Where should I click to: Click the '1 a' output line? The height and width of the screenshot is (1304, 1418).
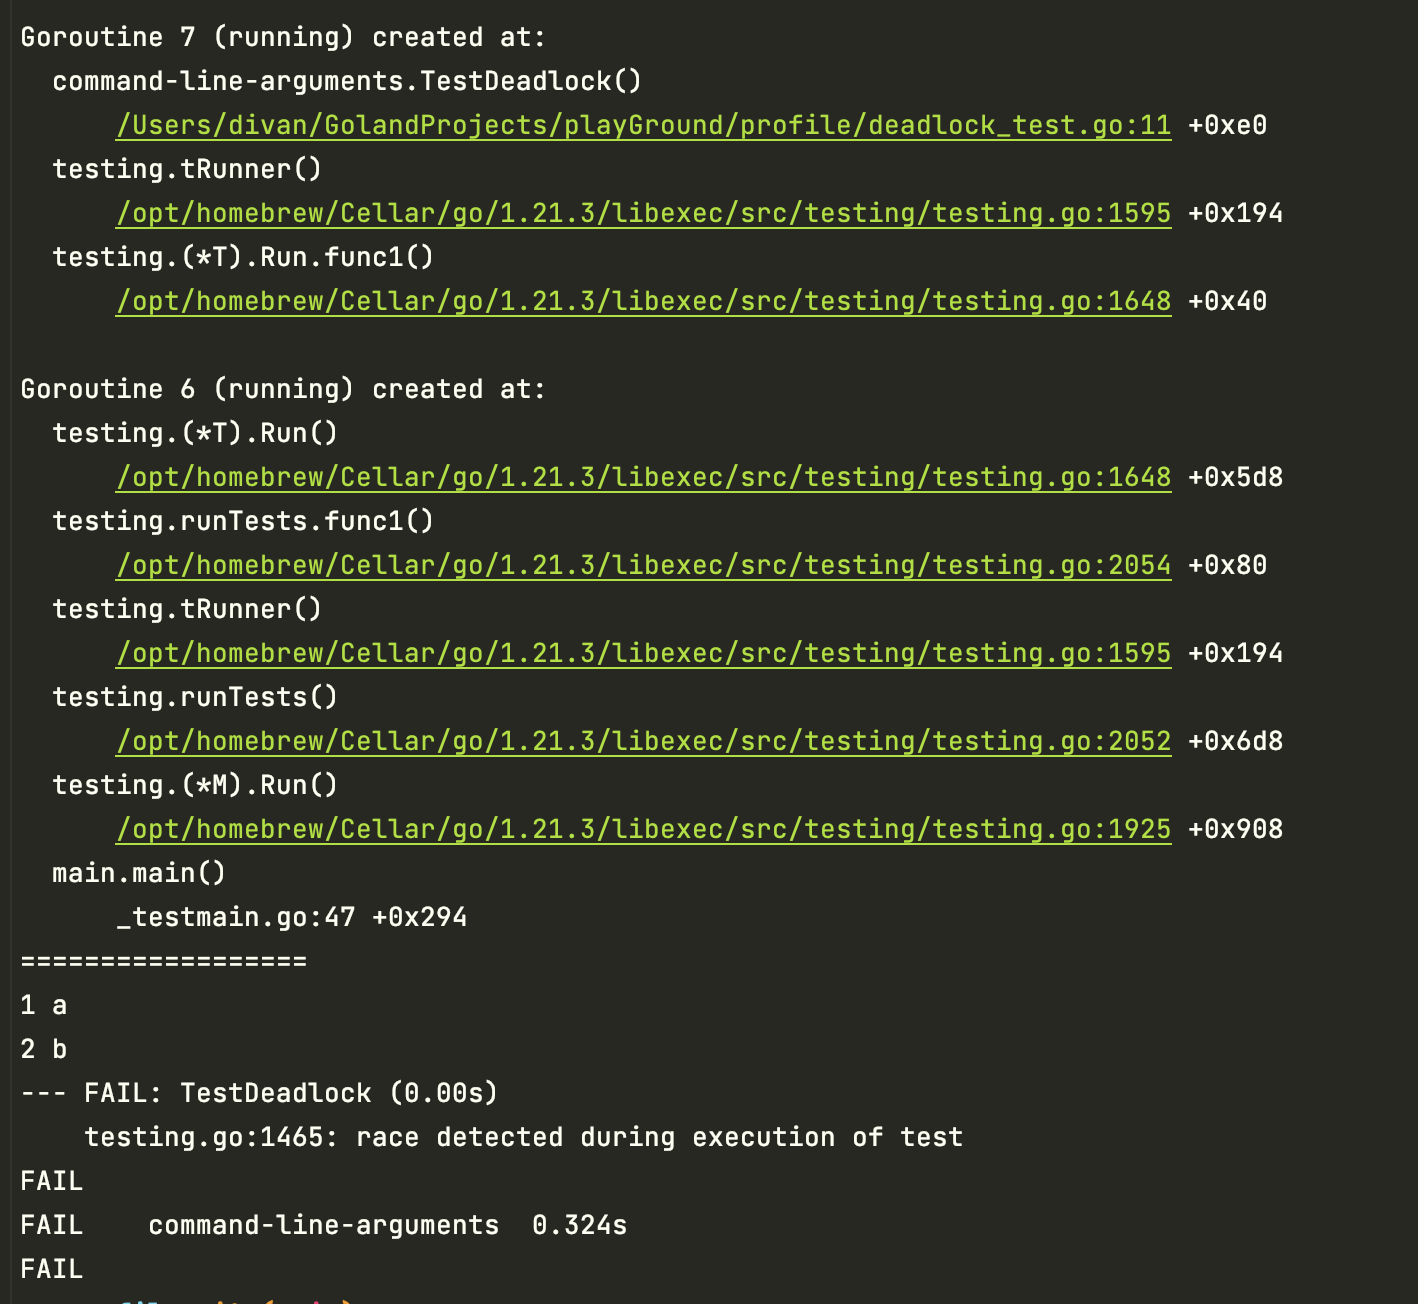[44, 1005]
